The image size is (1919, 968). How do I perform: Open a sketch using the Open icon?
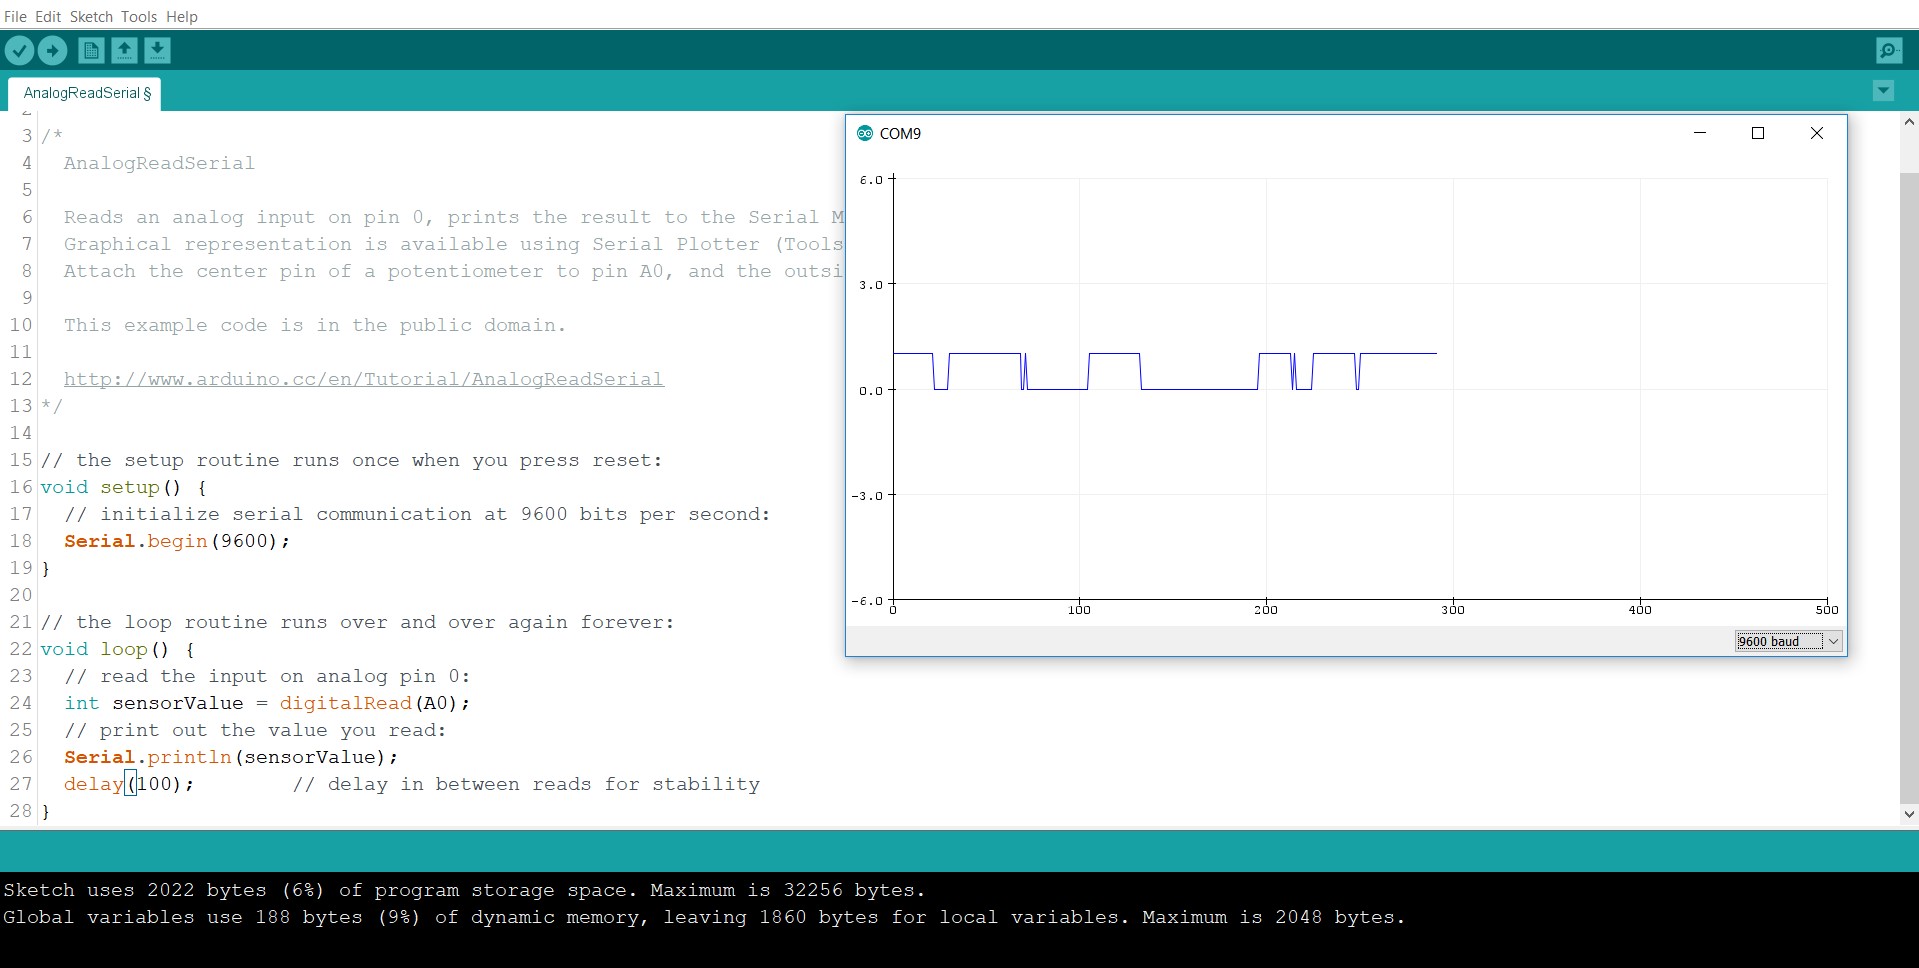124,50
